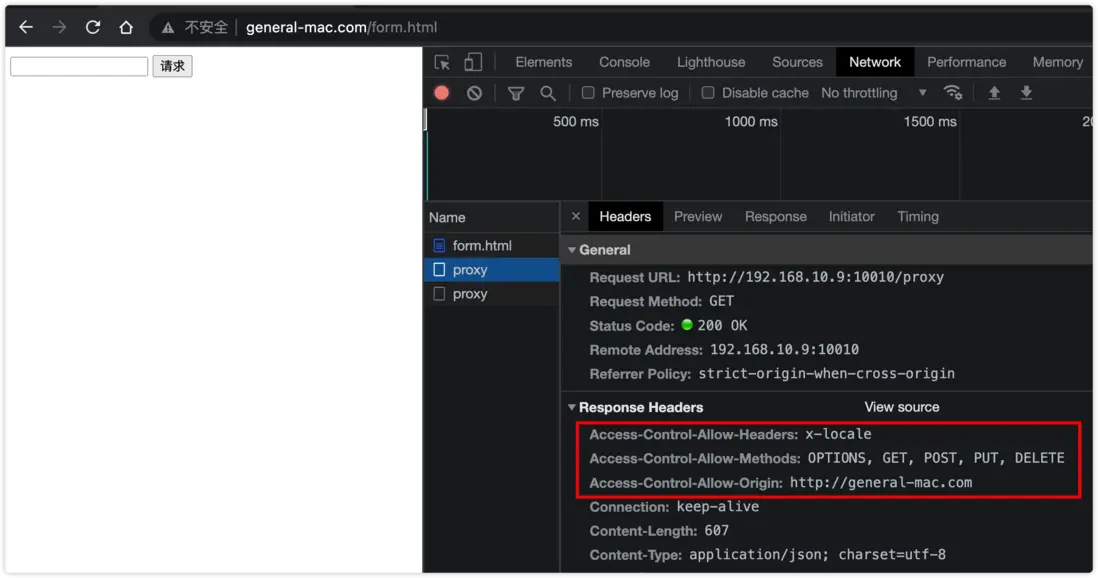Click the 1000 ms timeline marker

pyautogui.click(x=751, y=122)
